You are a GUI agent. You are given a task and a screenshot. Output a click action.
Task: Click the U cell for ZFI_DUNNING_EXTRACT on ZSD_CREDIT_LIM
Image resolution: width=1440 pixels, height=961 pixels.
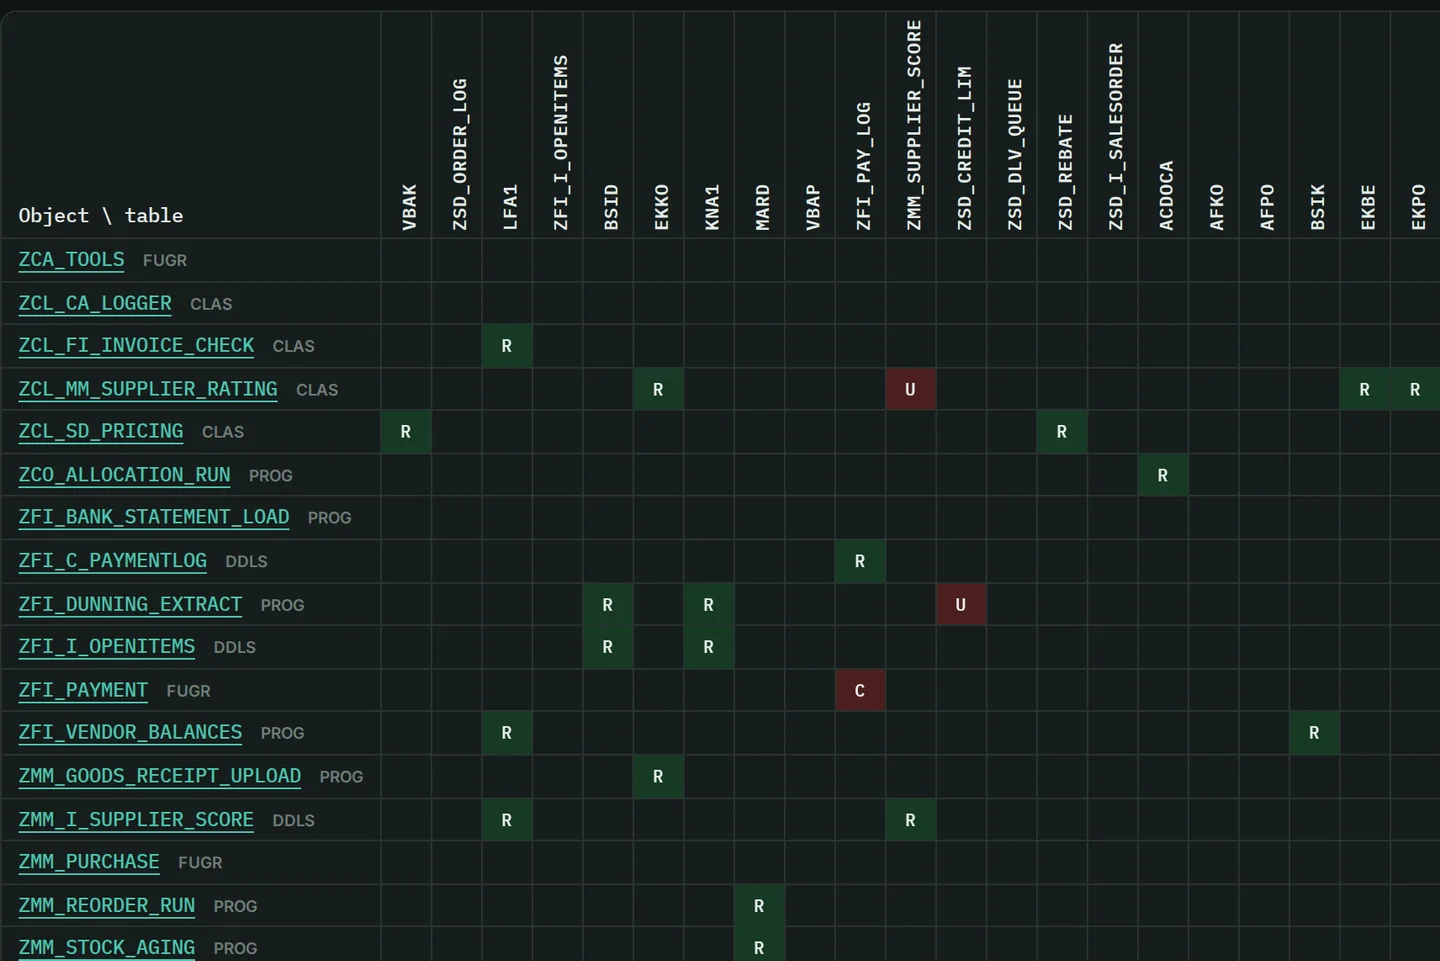click(x=961, y=604)
